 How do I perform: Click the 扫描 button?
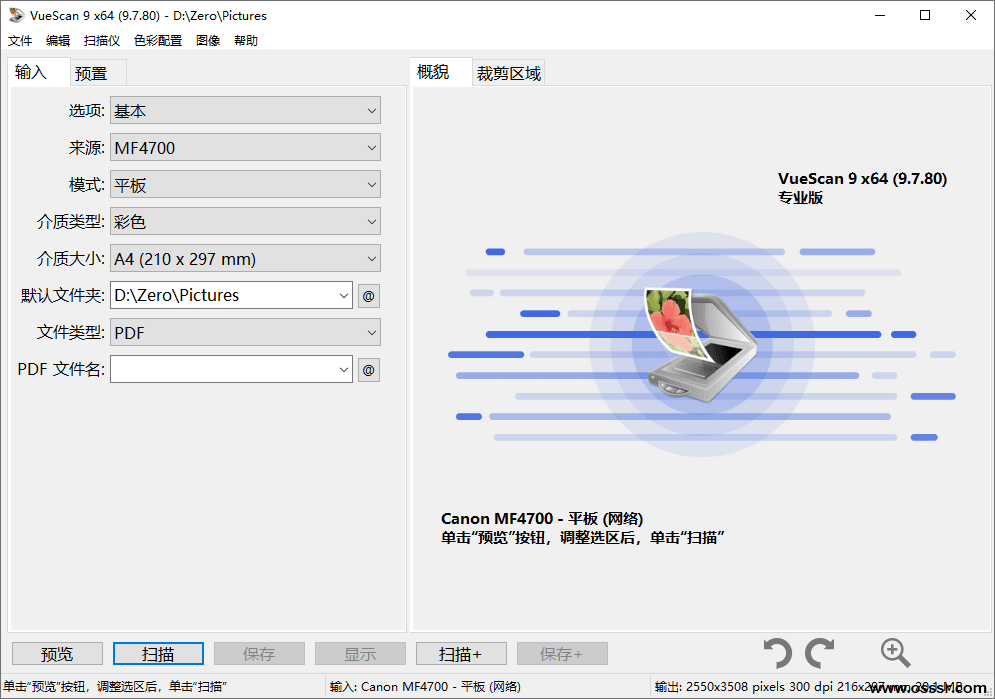pos(158,653)
